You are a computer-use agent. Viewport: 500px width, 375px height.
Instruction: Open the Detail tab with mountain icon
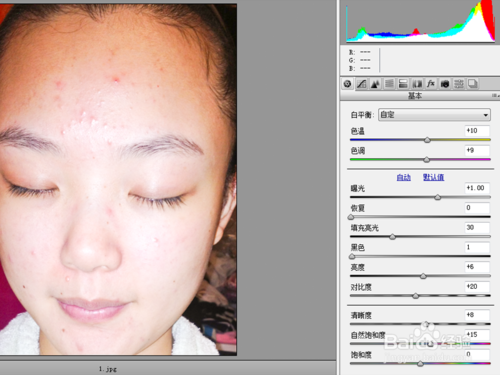pyautogui.click(x=375, y=84)
